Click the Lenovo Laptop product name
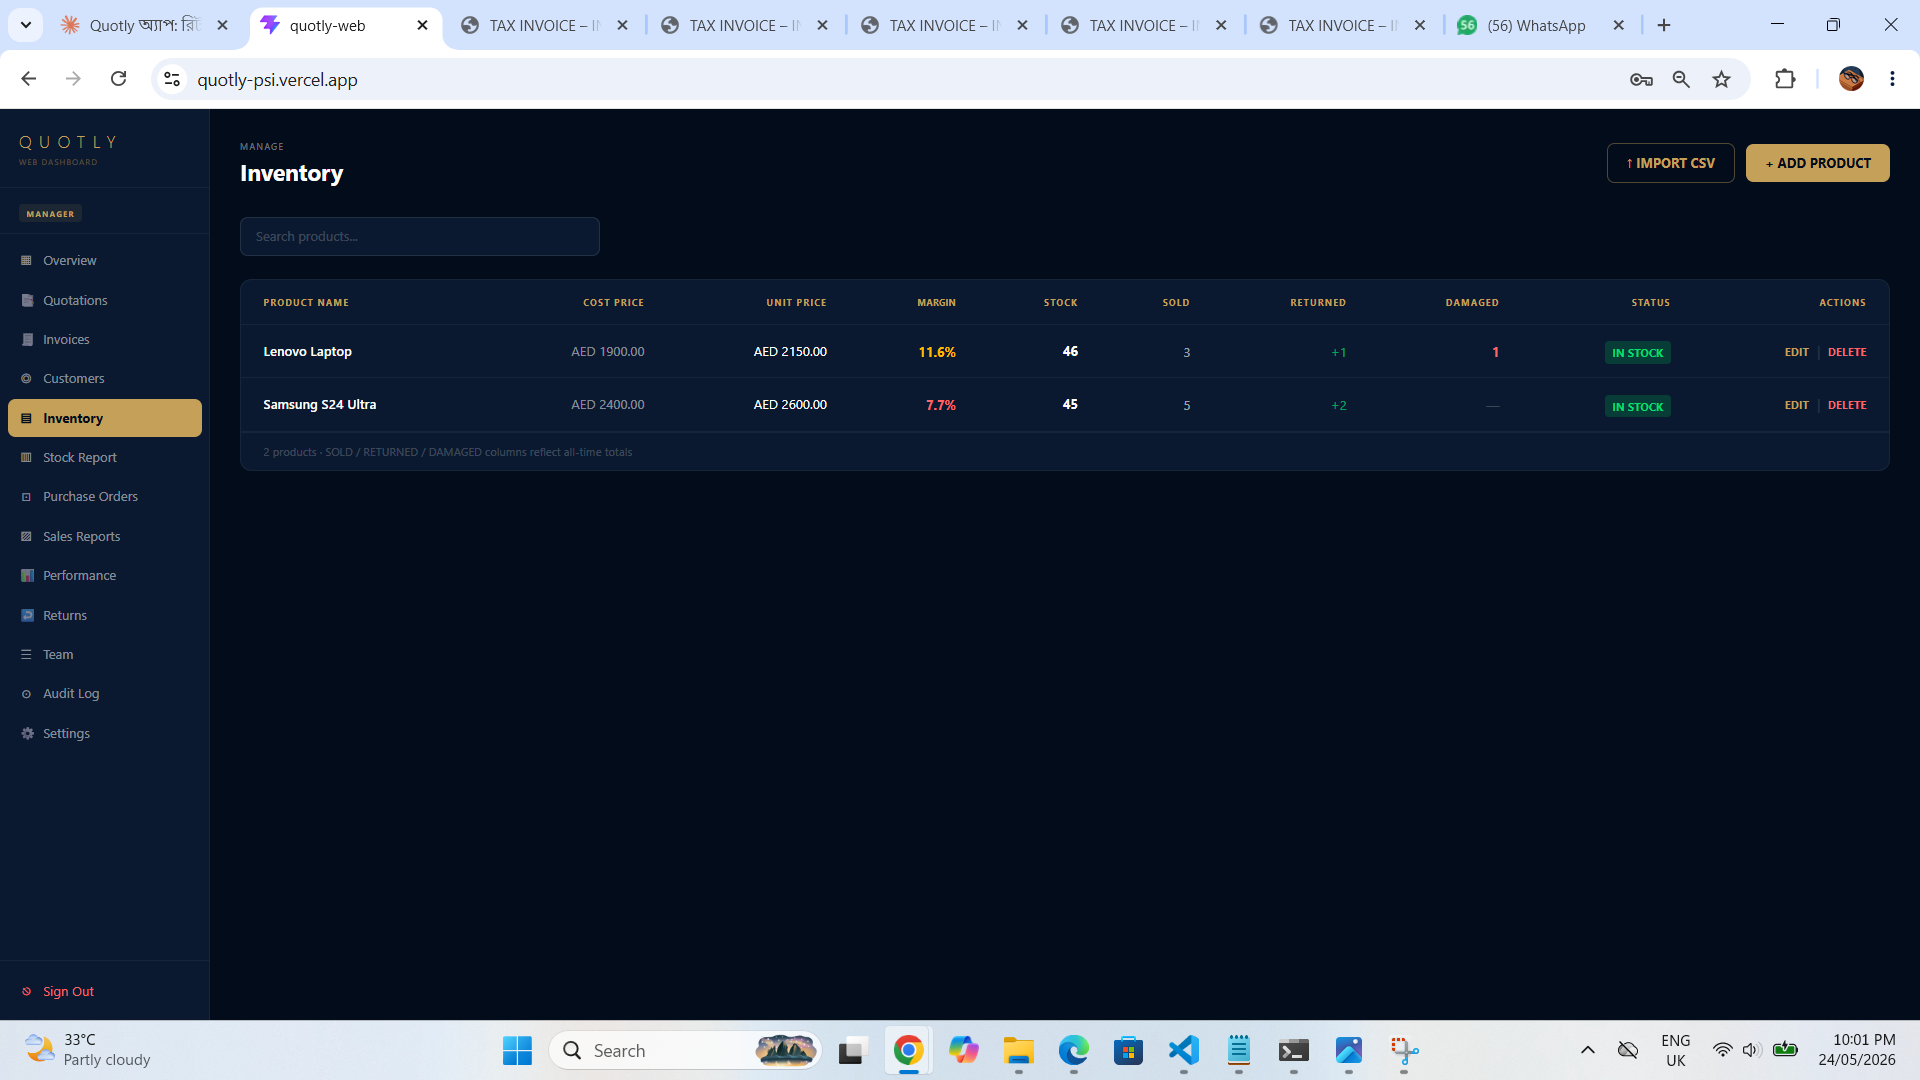 (307, 351)
